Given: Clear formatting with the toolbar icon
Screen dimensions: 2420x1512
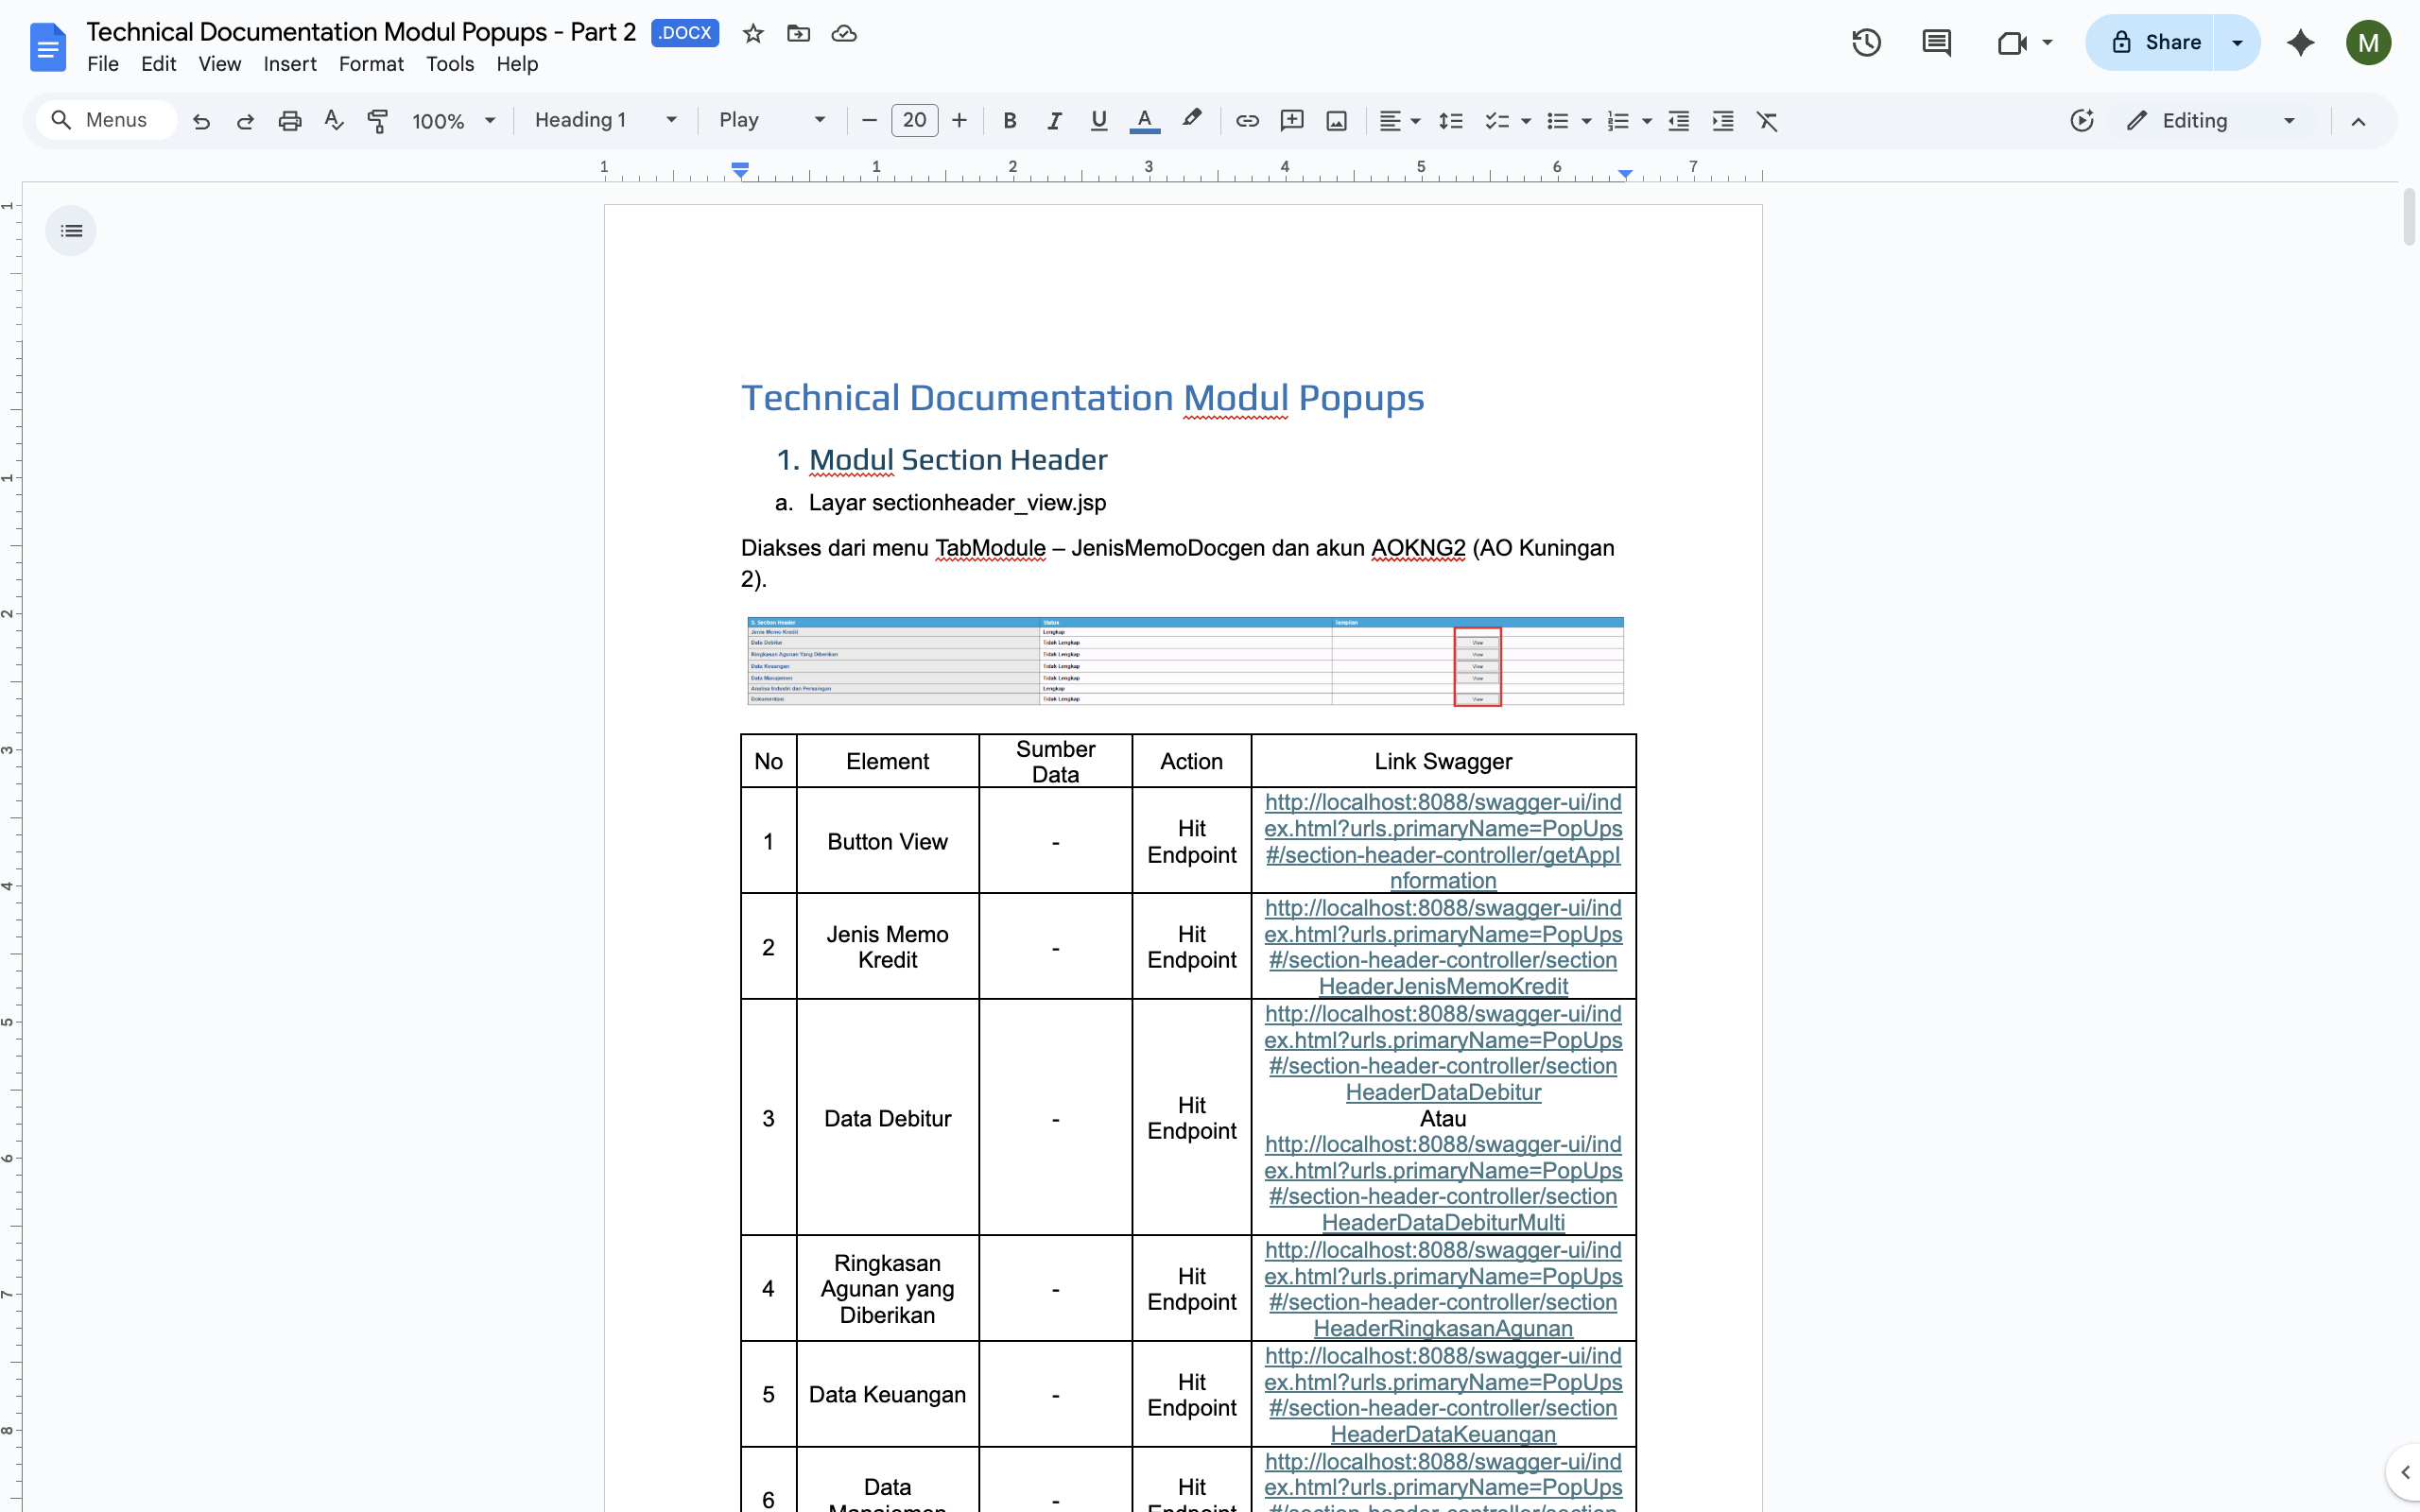Looking at the screenshot, I should click(1767, 121).
